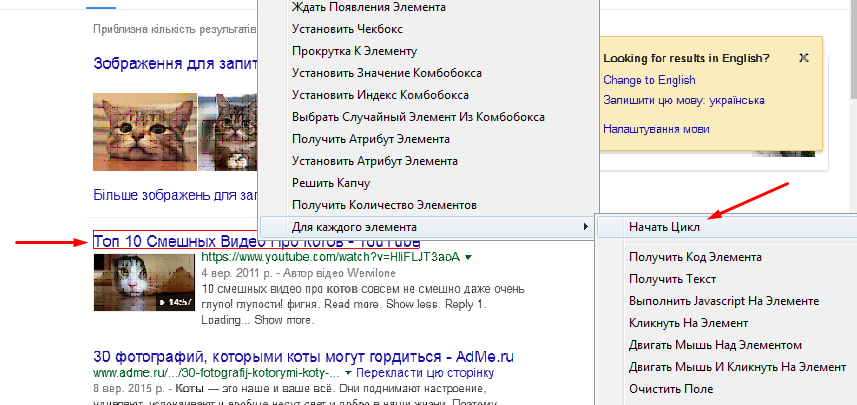
Task: Close the English results suggestion box
Action: pyautogui.click(x=804, y=58)
